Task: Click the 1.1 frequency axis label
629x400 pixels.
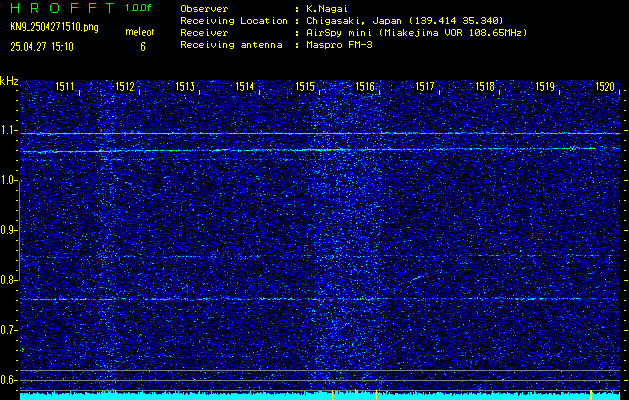Action: pyautogui.click(x=8, y=130)
